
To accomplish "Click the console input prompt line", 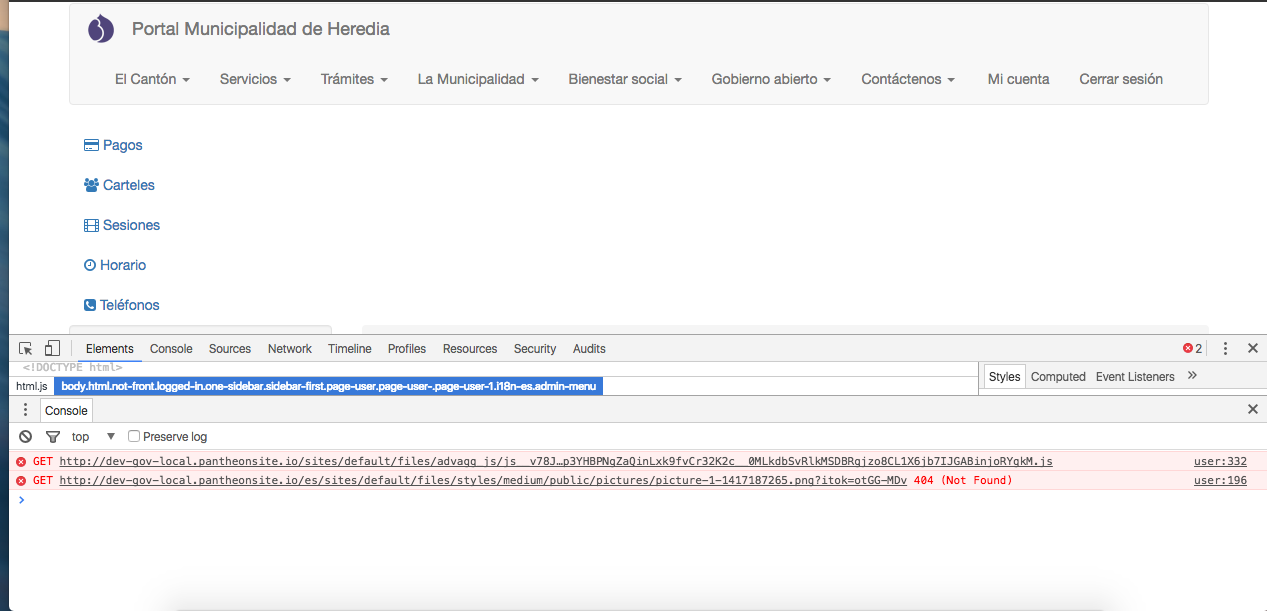I will click(600, 500).
